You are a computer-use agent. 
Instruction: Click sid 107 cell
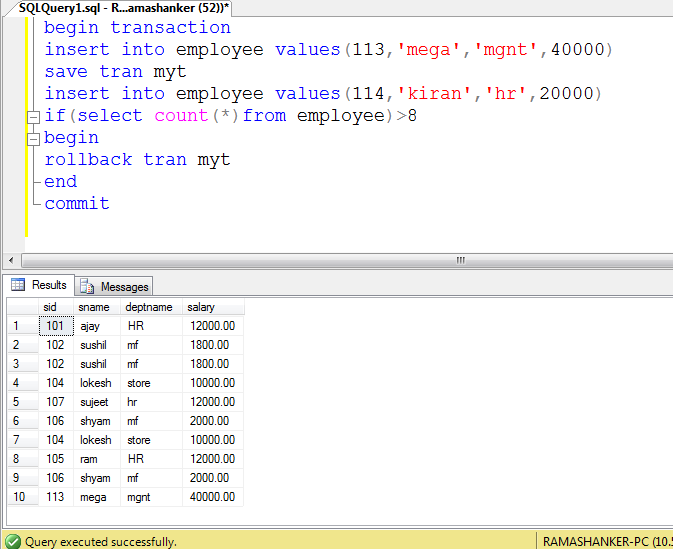[56, 402]
